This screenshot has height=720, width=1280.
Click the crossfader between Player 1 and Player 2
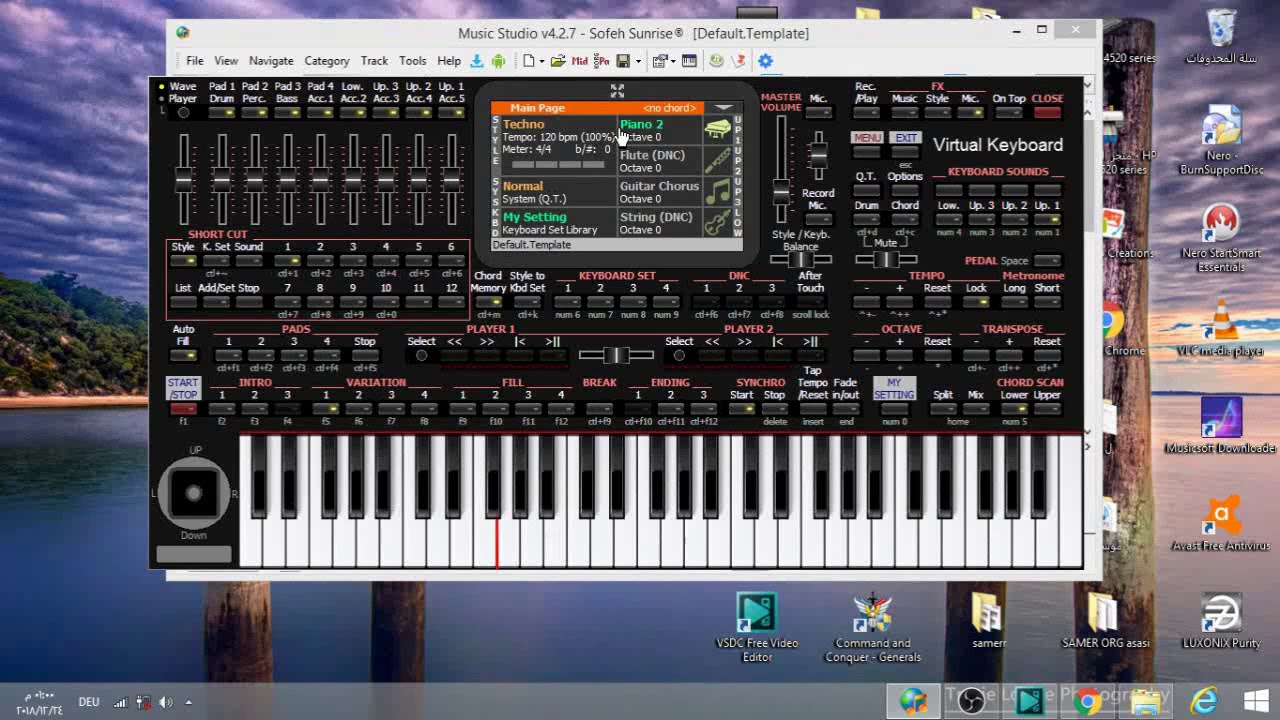[616, 355]
